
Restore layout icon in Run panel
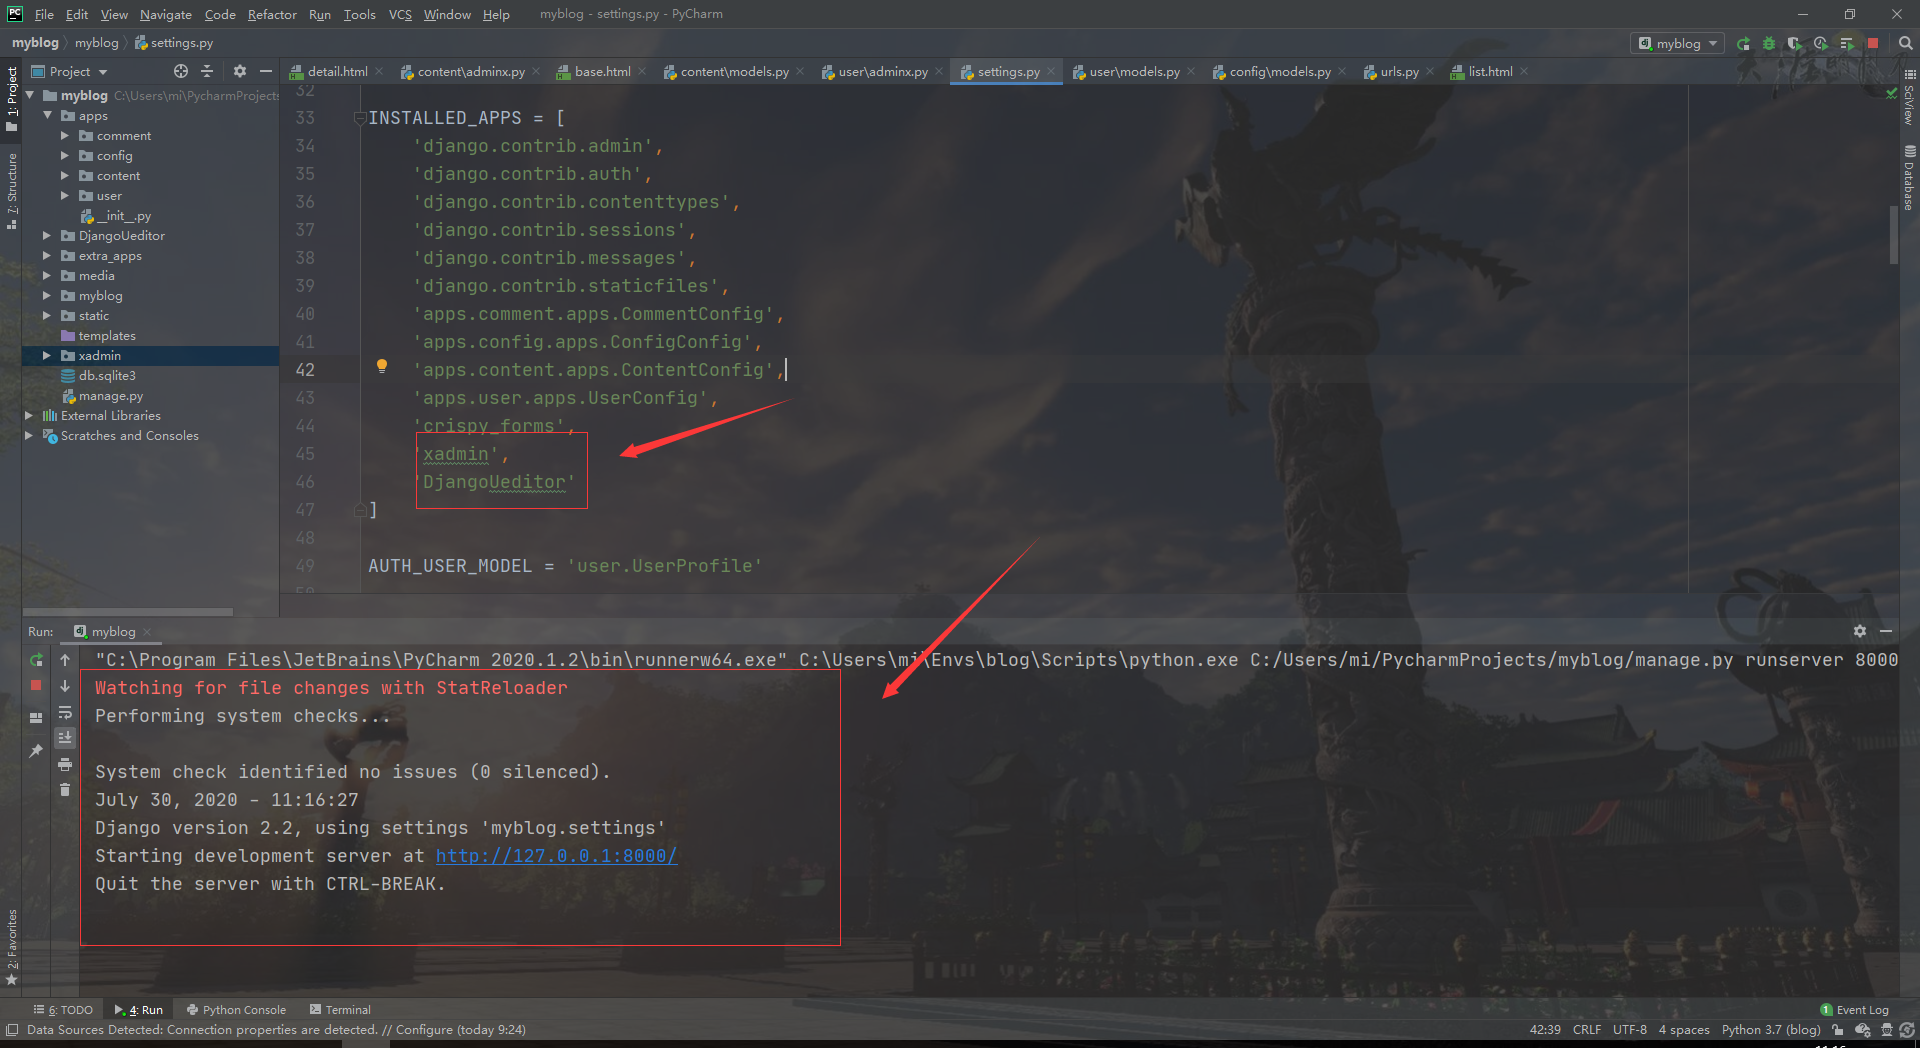[36, 717]
